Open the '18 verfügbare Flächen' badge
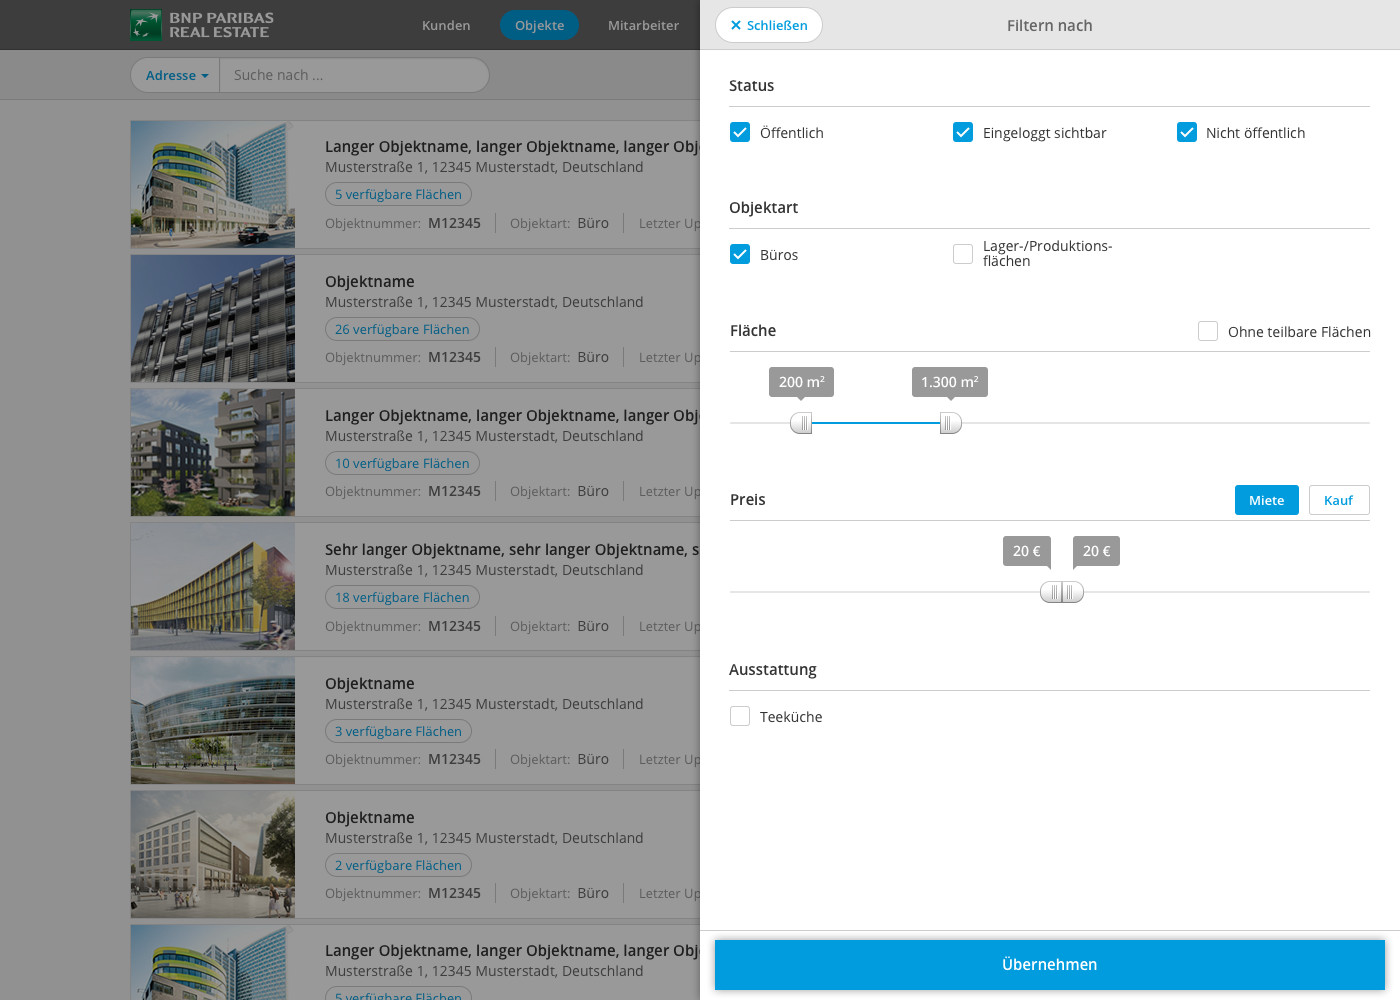The height and width of the screenshot is (1000, 1400). [x=402, y=597]
